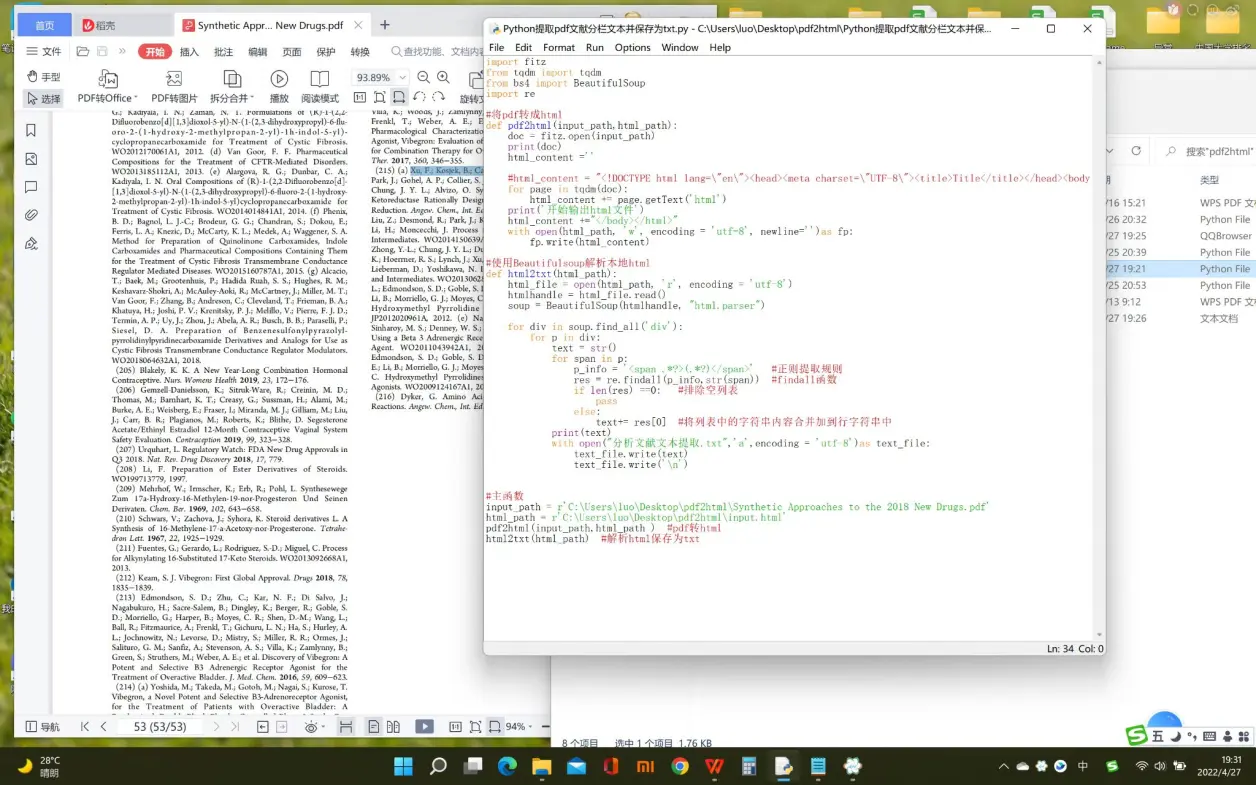Go to the first PDF page
1256x785 pixels.
[x=85, y=727]
